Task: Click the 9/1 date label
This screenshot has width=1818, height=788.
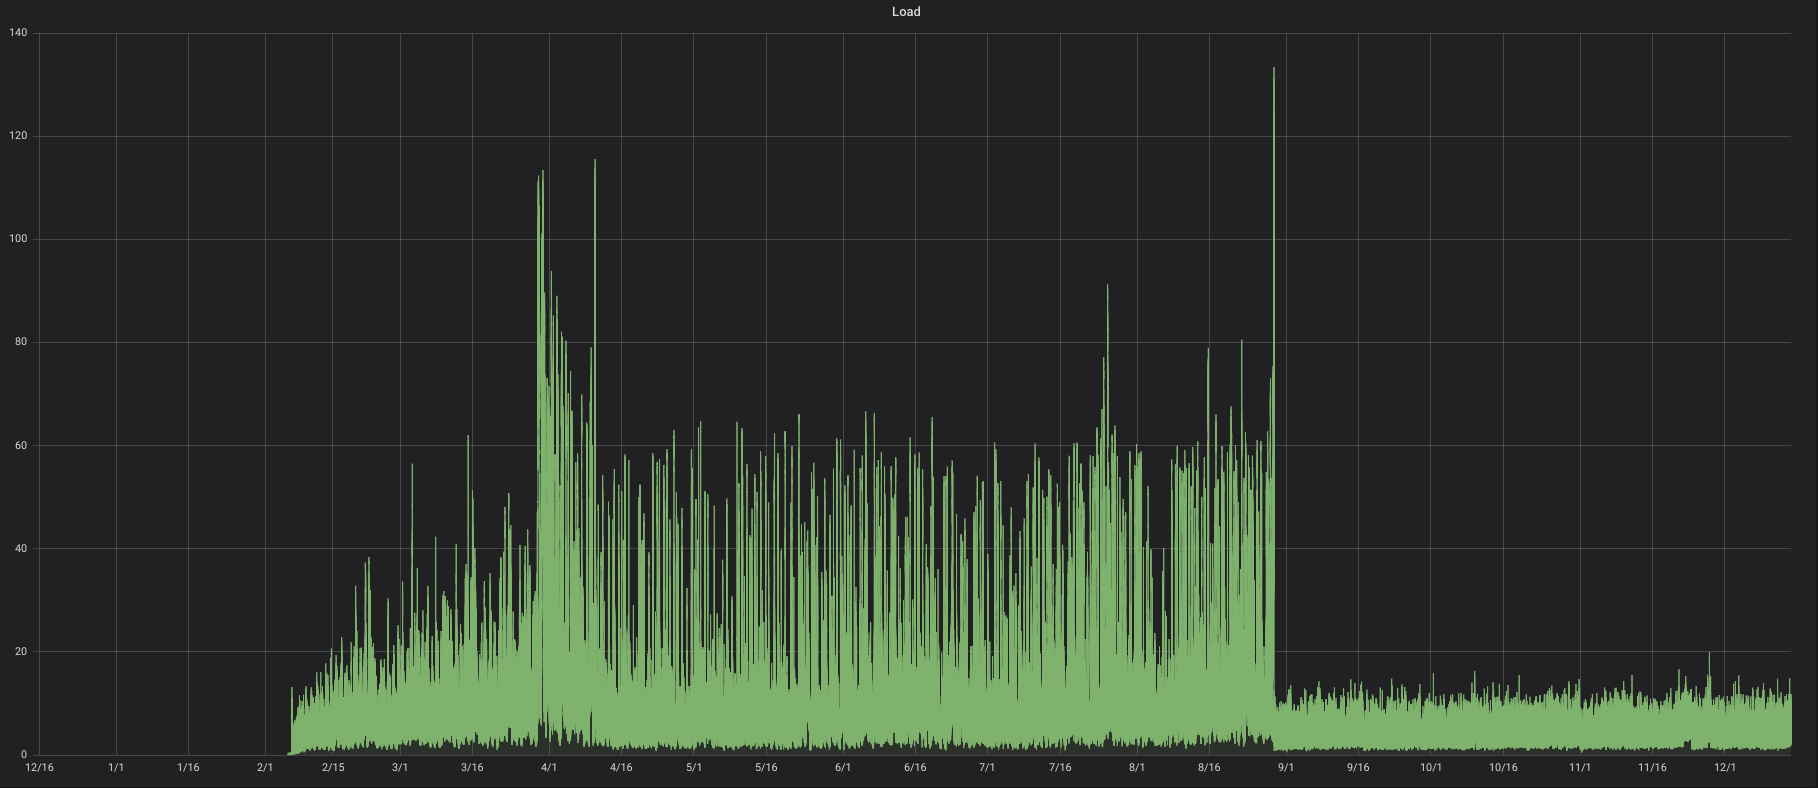Action: (1286, 768)
